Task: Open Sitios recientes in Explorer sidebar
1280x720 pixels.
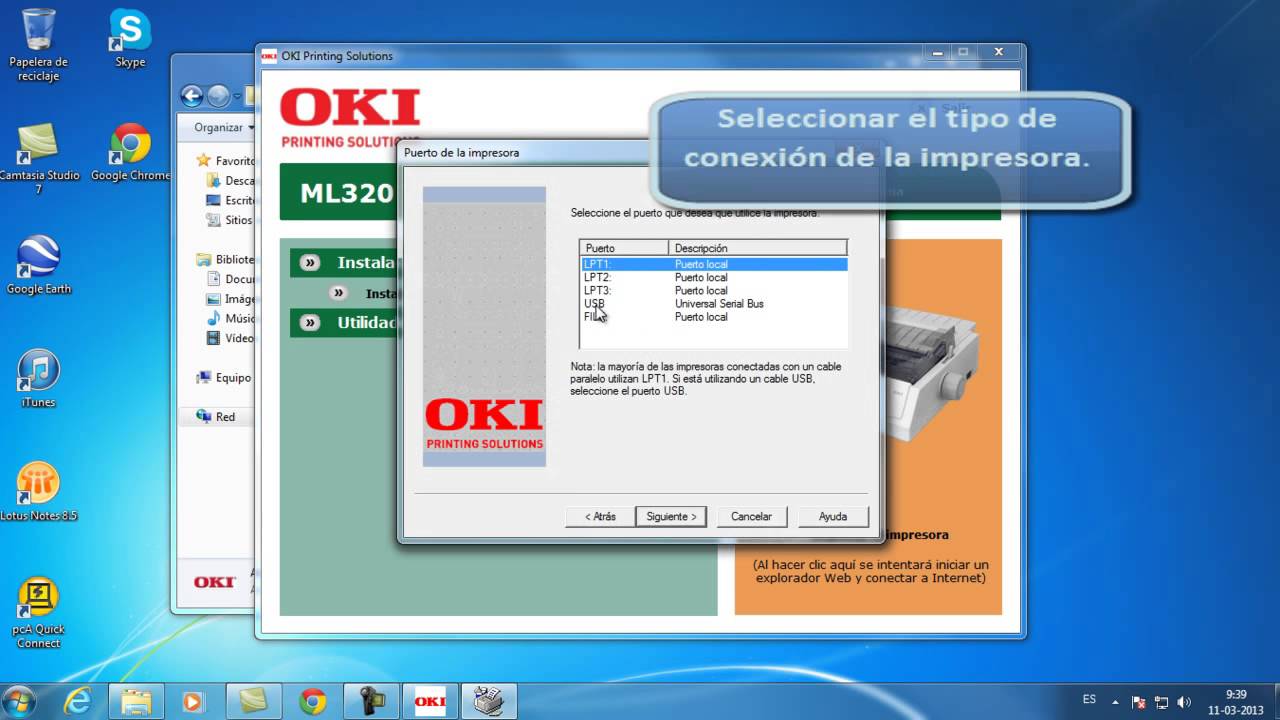Action: pos(230,220)
